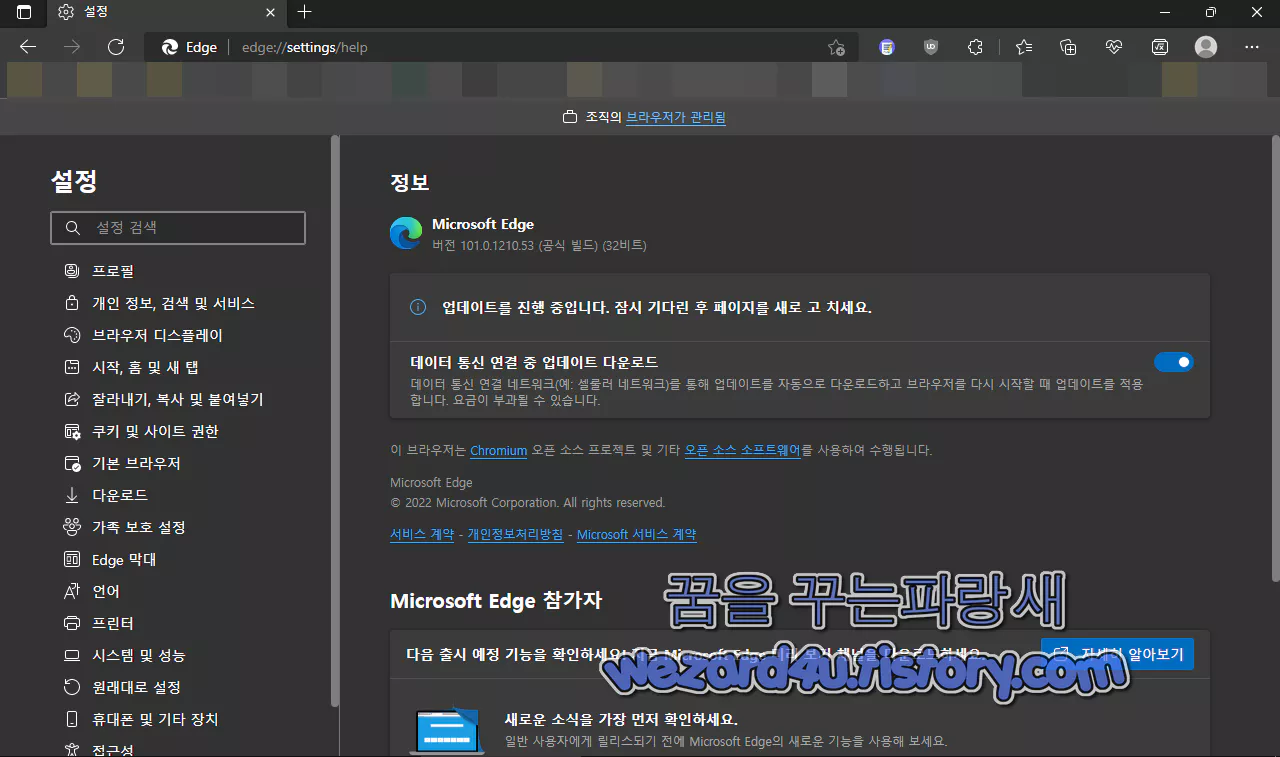This screenshot has width=1280, height=757.
Task: Open Browser essentials heart icon
Action: (1113, 46)
